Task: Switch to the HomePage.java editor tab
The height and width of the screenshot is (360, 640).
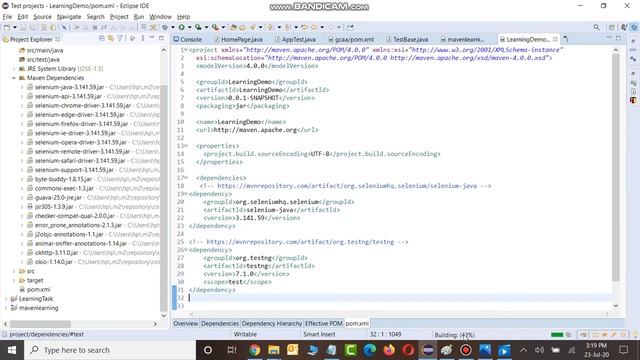Action: pos(238,40)
